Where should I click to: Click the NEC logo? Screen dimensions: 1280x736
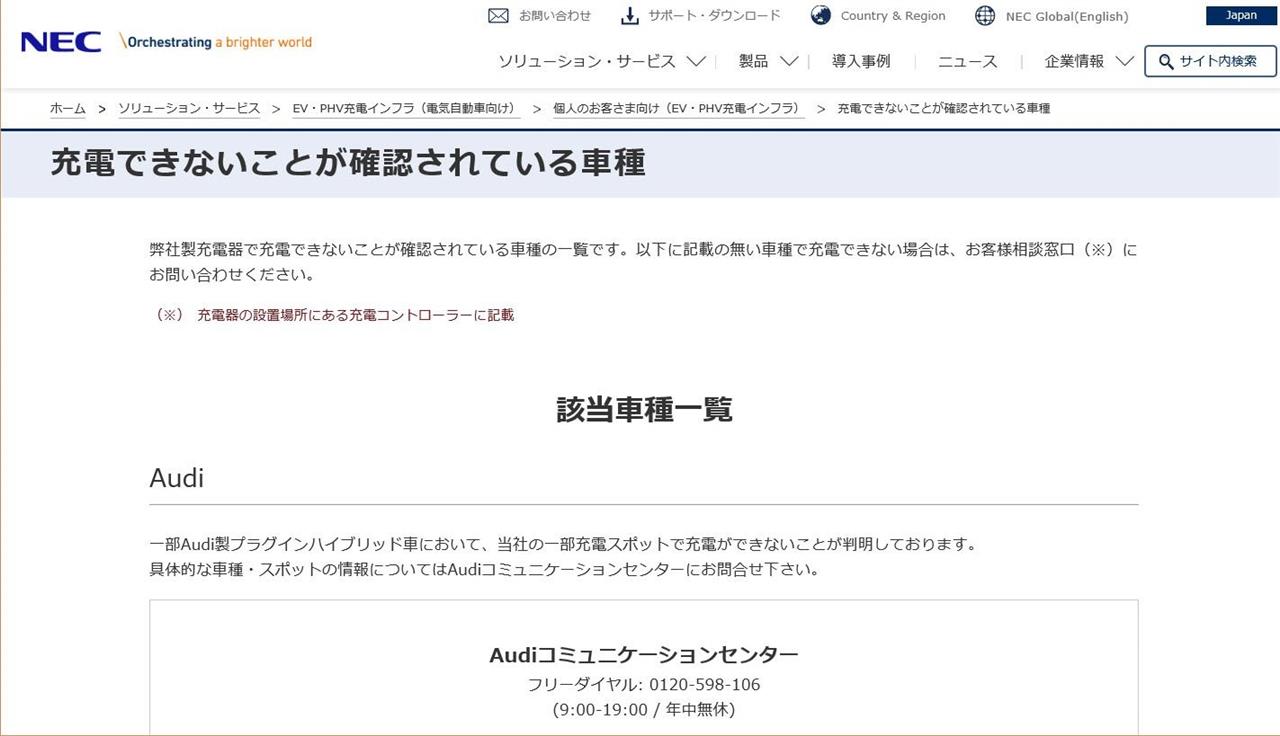pos(61,42)
